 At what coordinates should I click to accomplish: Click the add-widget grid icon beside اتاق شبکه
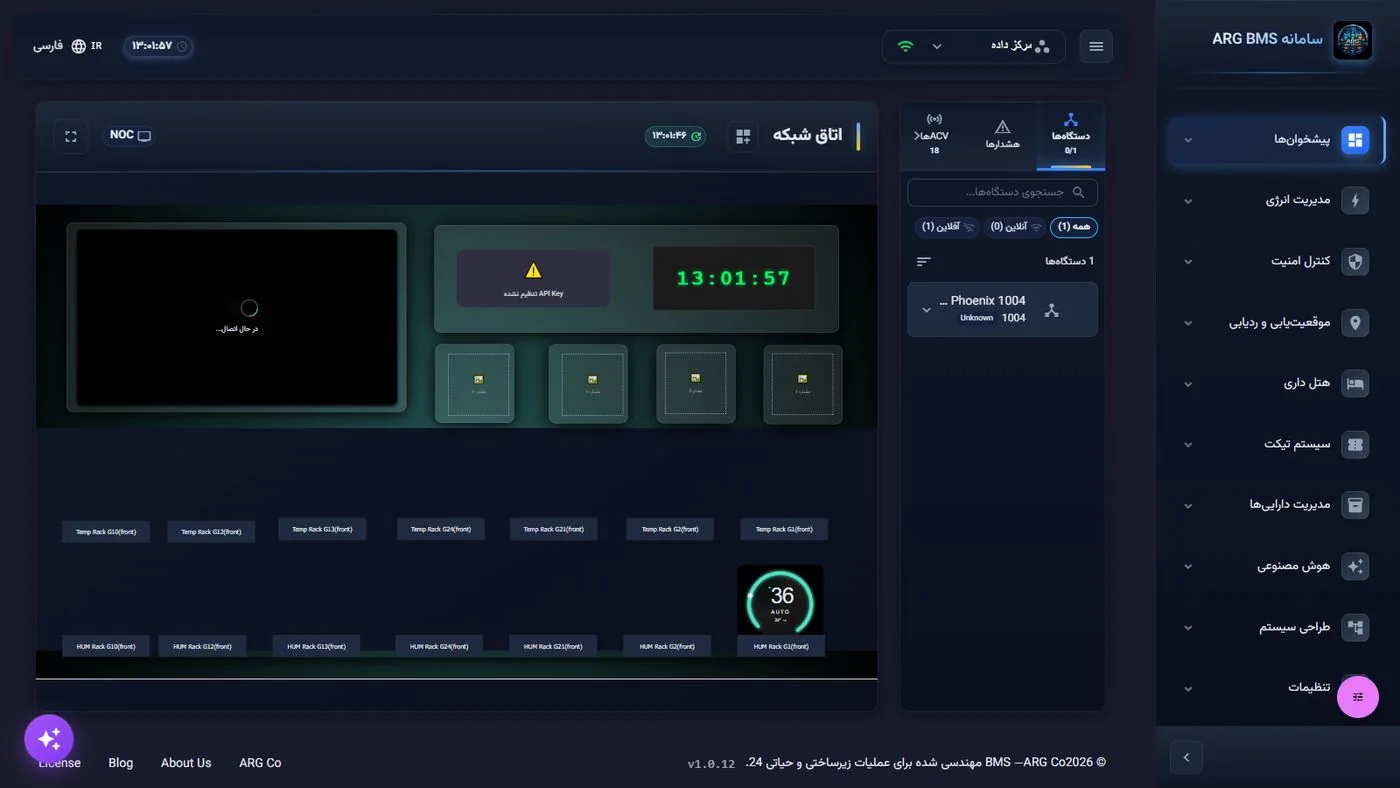coord(743,136)
